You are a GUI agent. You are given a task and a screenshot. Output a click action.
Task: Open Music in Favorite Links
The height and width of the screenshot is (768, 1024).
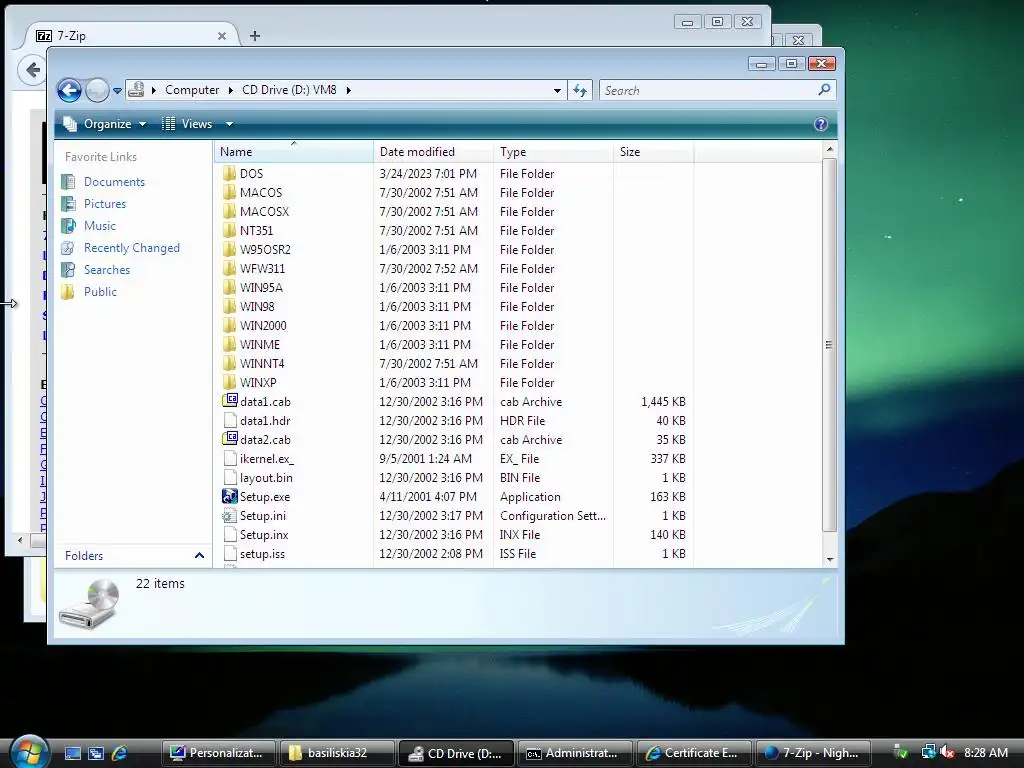click(100, 226)
